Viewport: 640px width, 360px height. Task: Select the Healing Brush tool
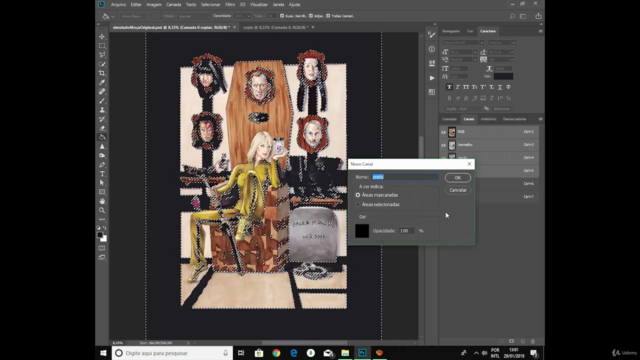102,91
